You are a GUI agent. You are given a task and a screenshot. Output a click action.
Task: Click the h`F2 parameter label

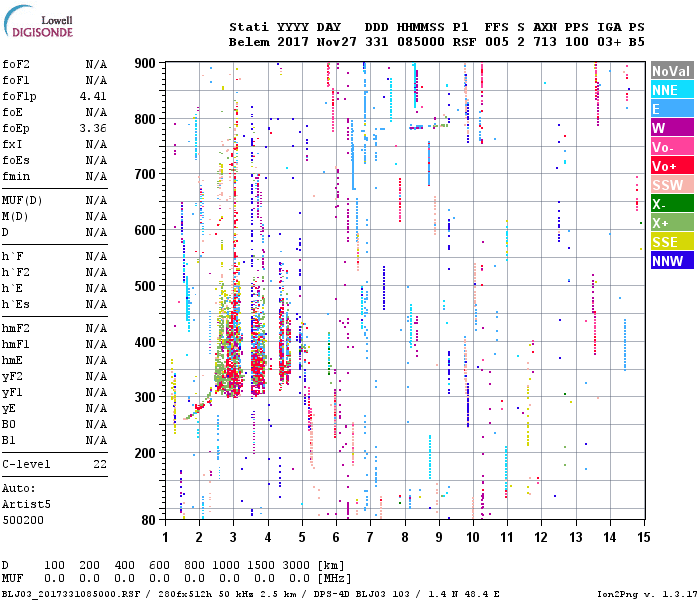(16, 273)
